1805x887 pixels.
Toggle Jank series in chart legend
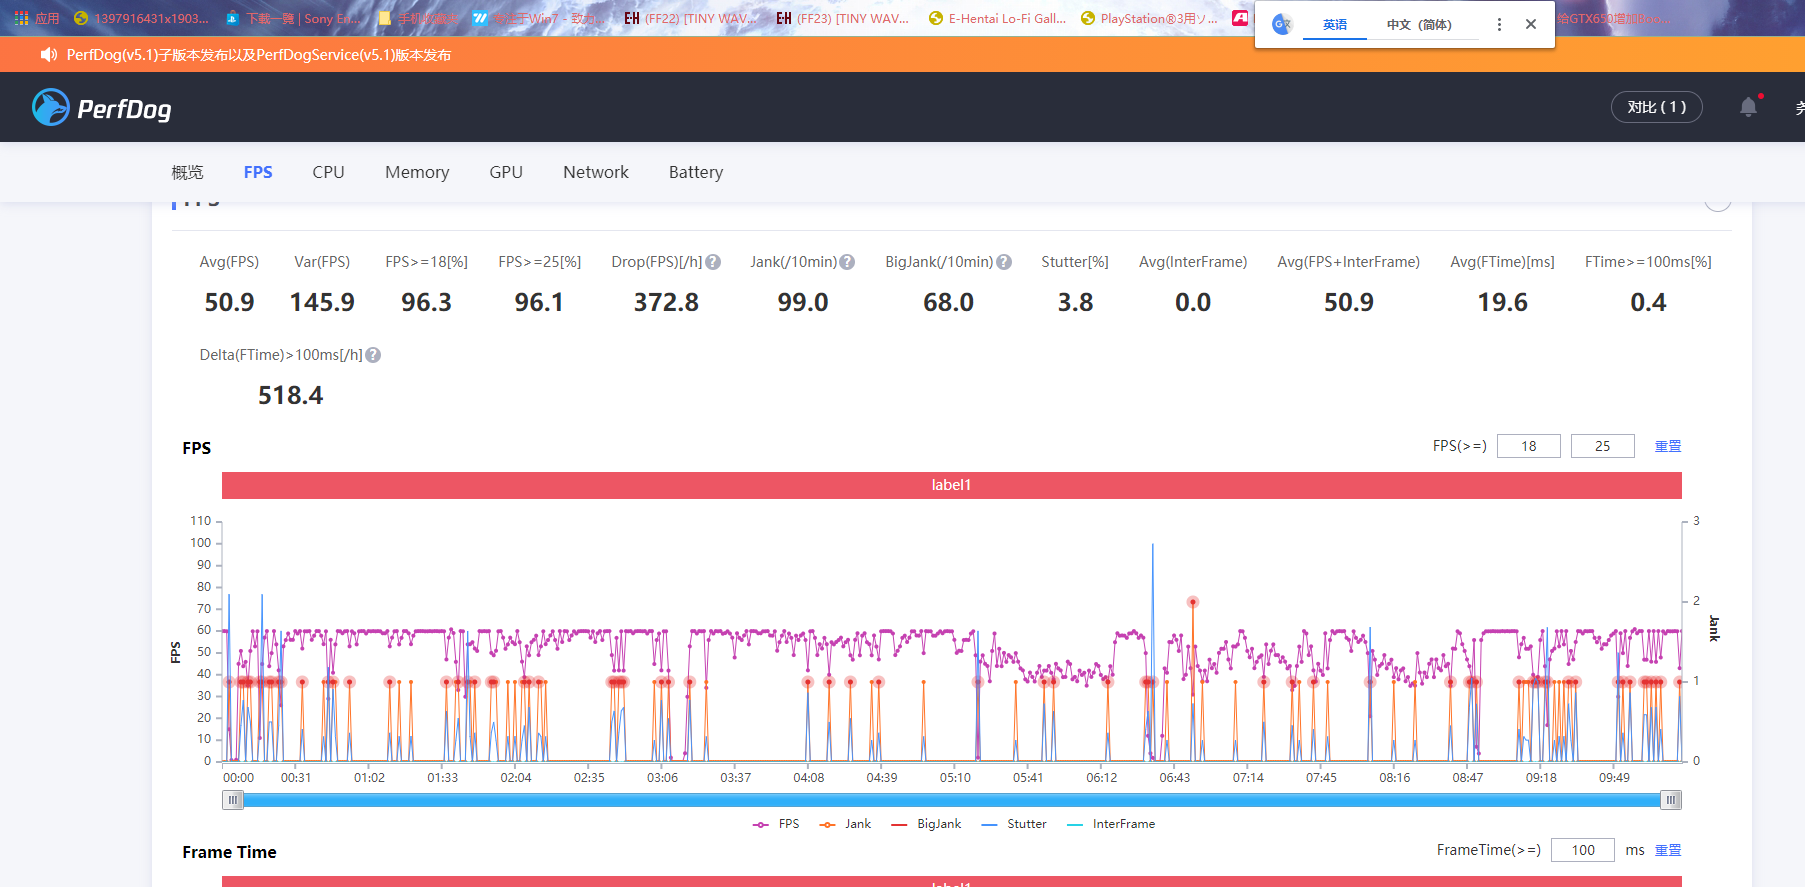845,824
